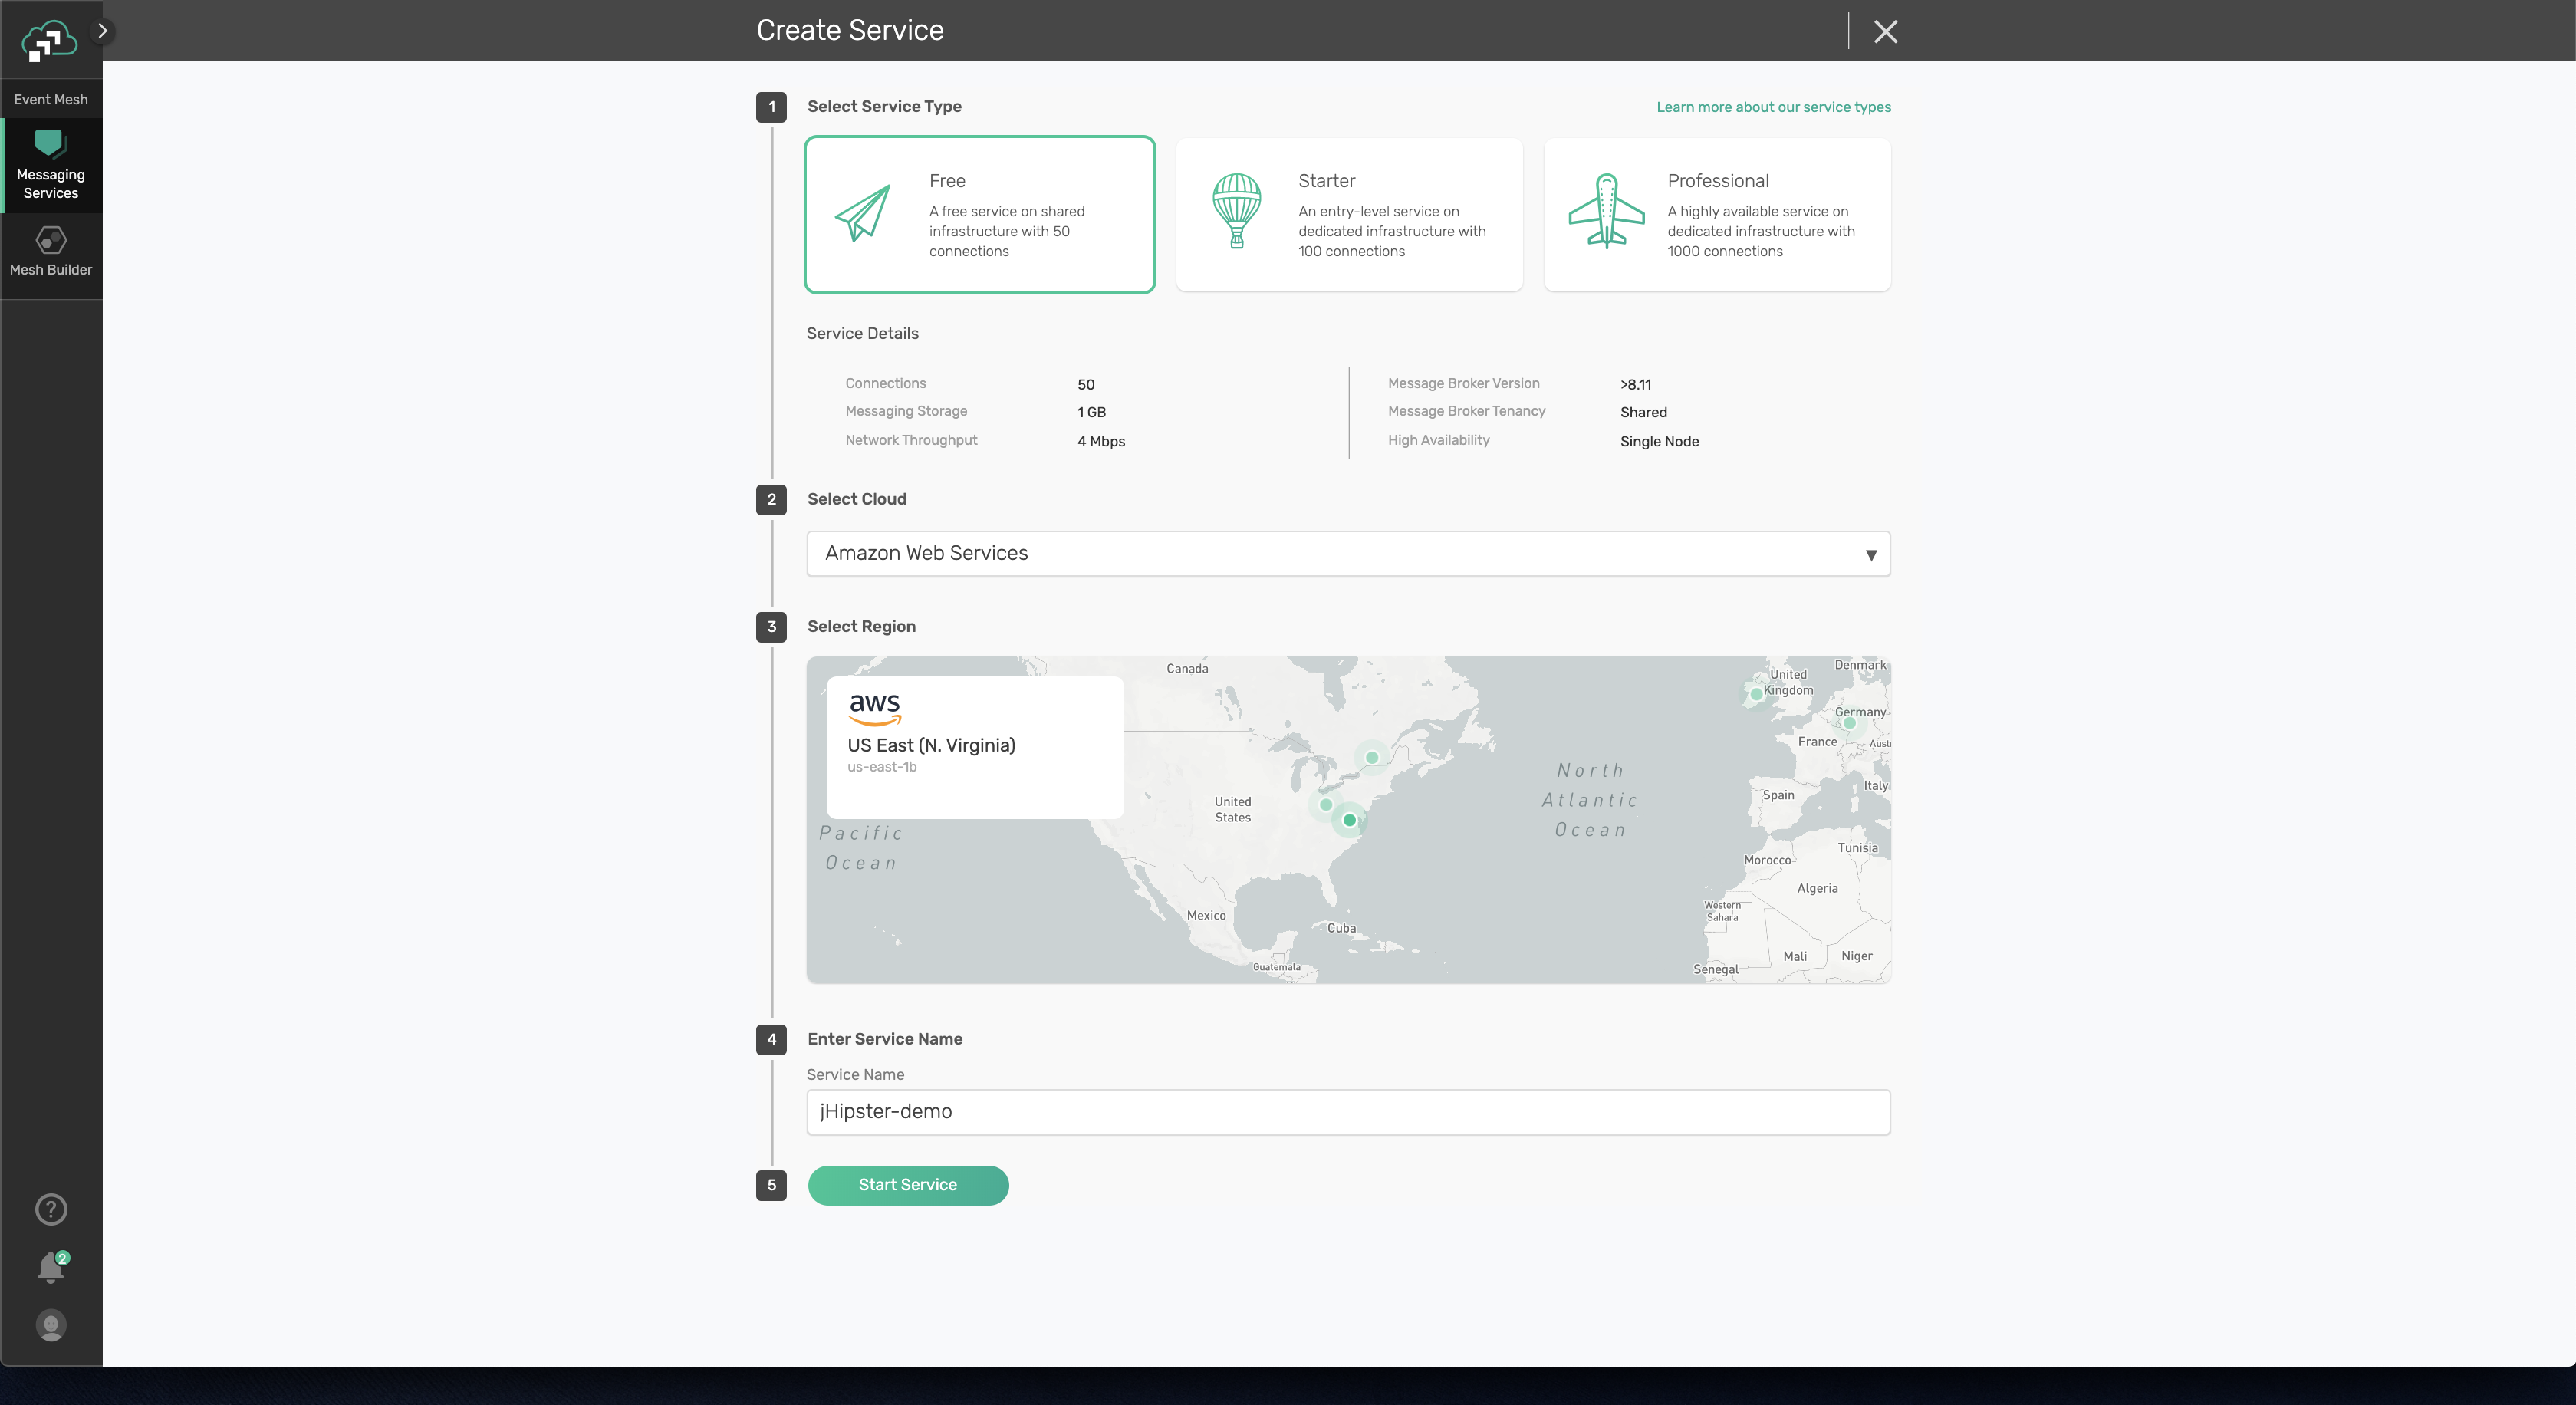Open Learn more about our service types
This screenshot has height=1405, width=2576.
tap(1773, 107)
